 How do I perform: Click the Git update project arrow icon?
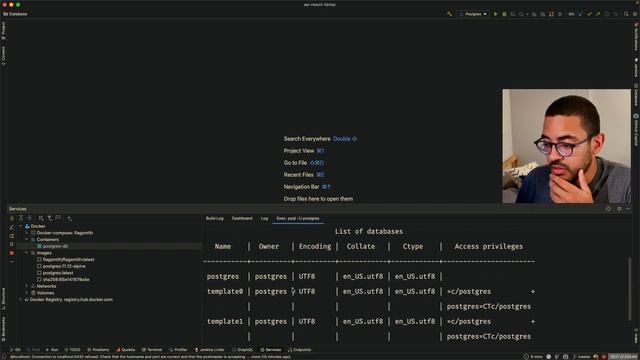point(580,14)
